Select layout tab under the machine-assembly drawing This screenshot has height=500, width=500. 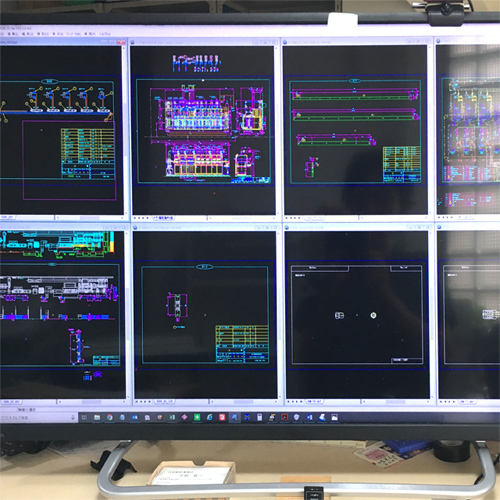[163, 218]
